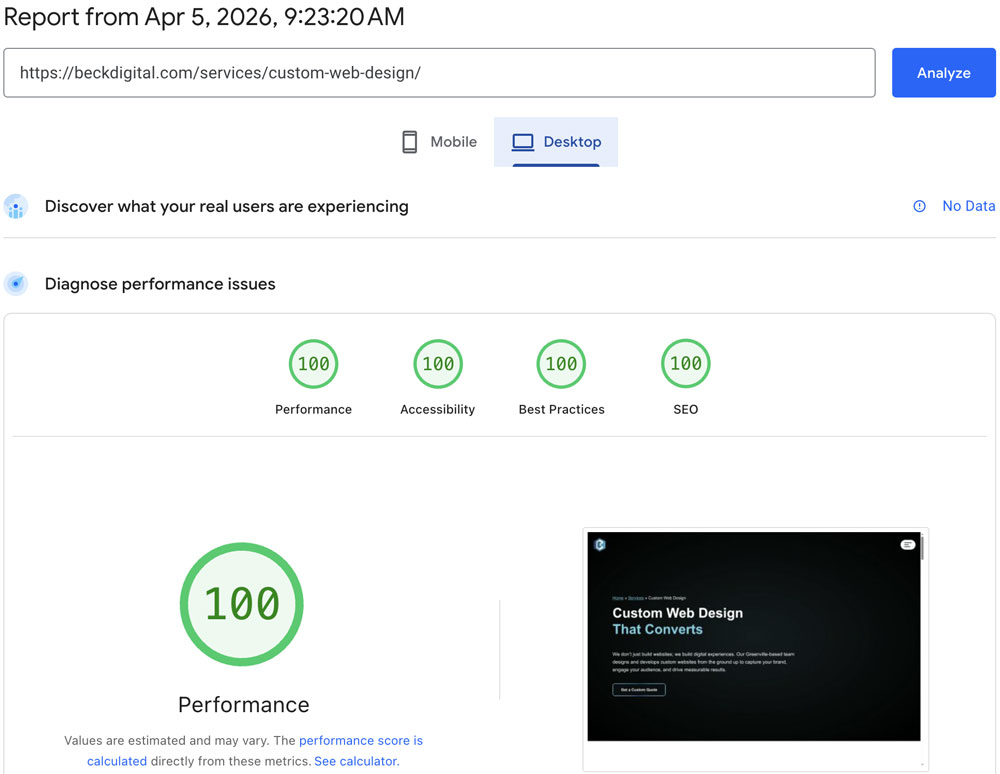The height and width of the screenshot is (774, 1000).
Task: Click the info icon beside No Data
Action: tap(919, 206)
